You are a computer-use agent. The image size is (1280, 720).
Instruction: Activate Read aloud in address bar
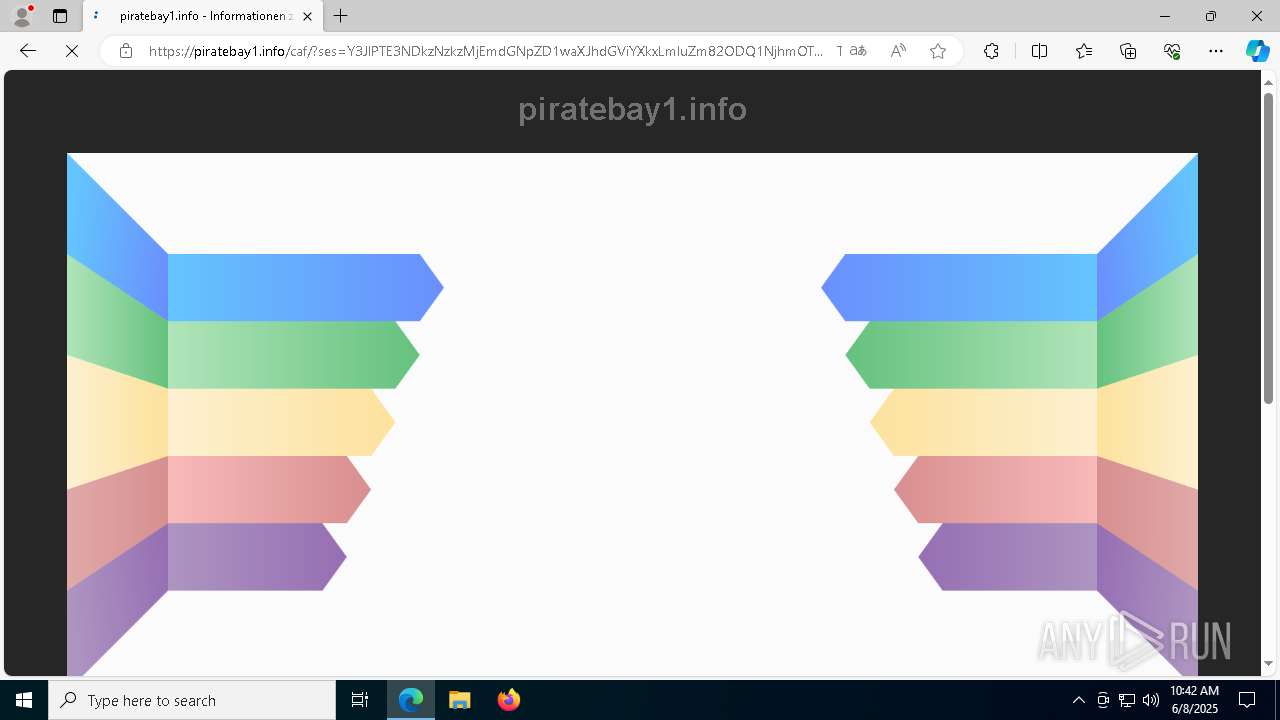coord(898,51)
